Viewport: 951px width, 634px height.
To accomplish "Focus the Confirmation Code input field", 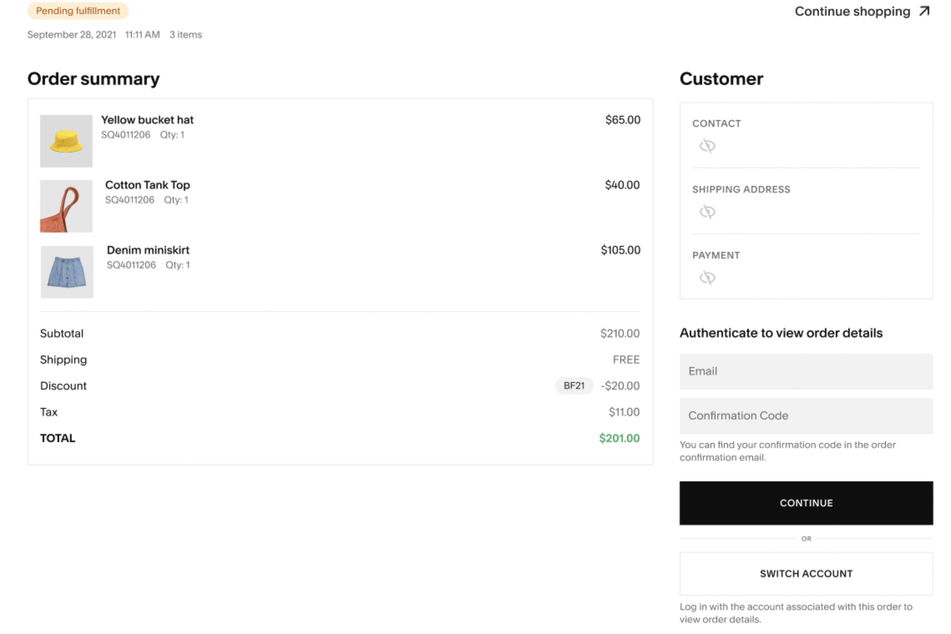I will (806, 416).
